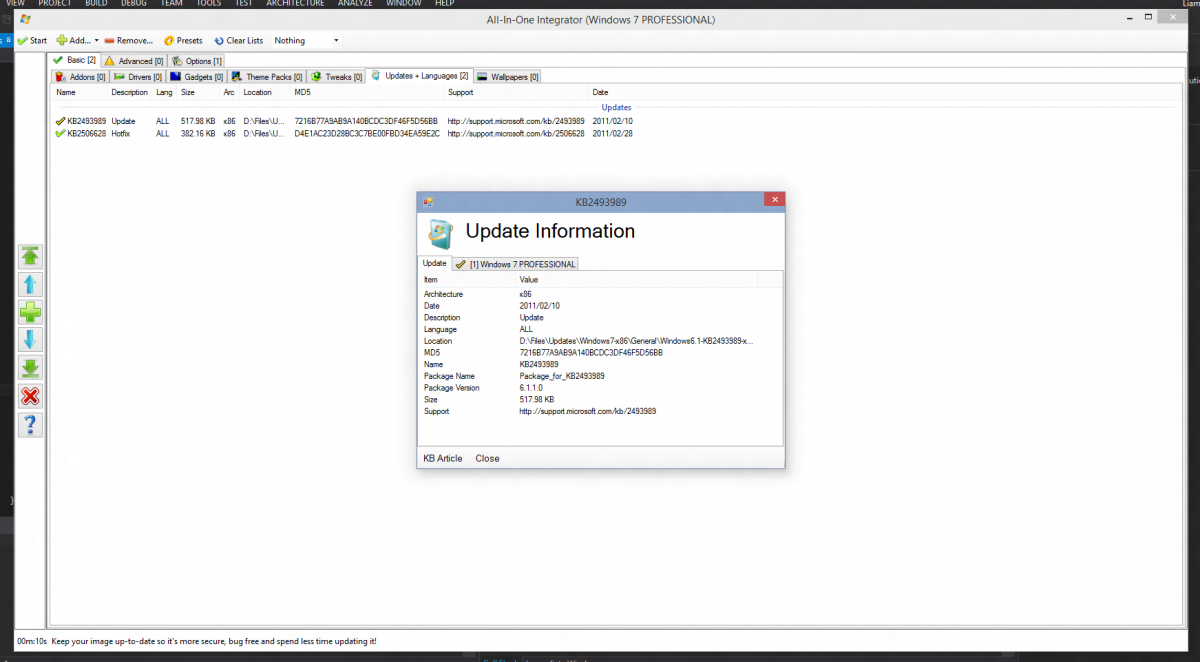Image resolution: width=1200 pixels, height=662 pixels.
Task: Switch to [1] Windows 7 PROFESSIONAL dialog tab
Action: coord(515,264)
